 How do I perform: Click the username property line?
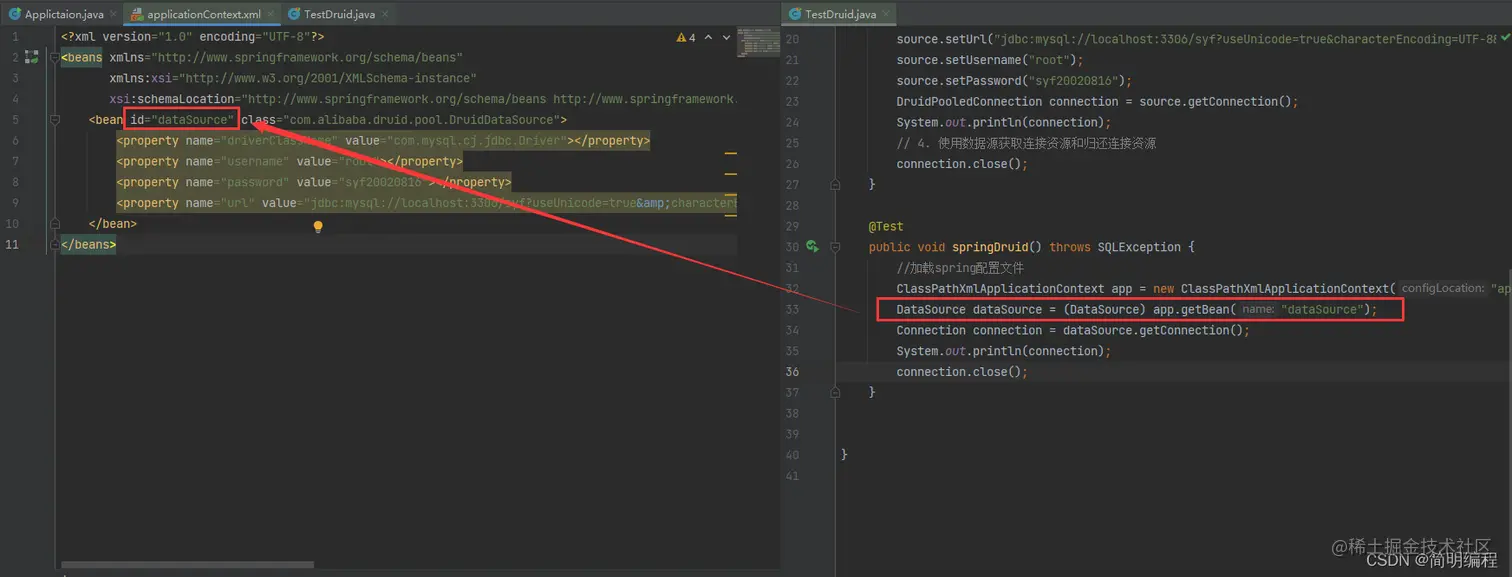(x=290, y=161)
